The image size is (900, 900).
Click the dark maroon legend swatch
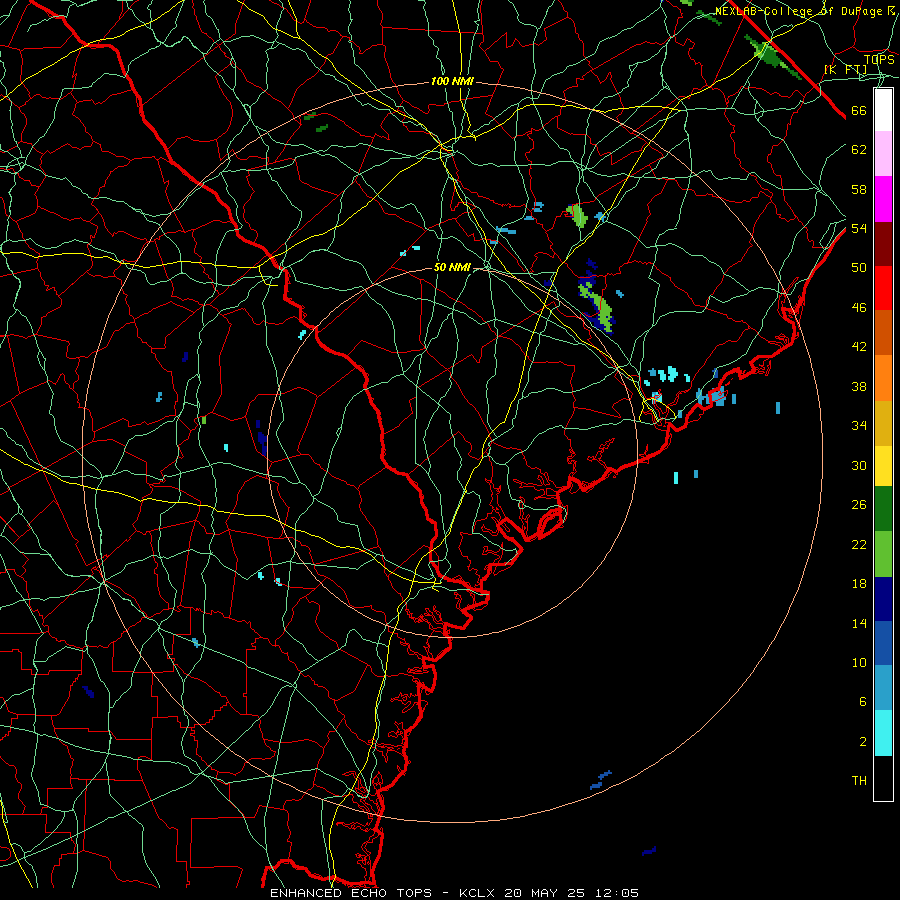tap(883, 244)
